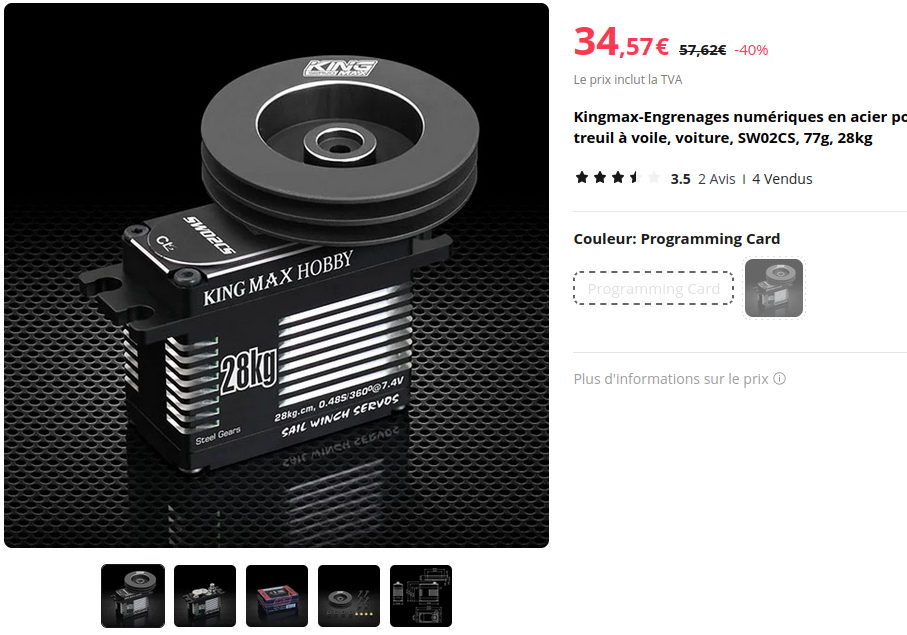Select the servo with pulley thumbnail
907x635 pixels.
click(133, 596)
